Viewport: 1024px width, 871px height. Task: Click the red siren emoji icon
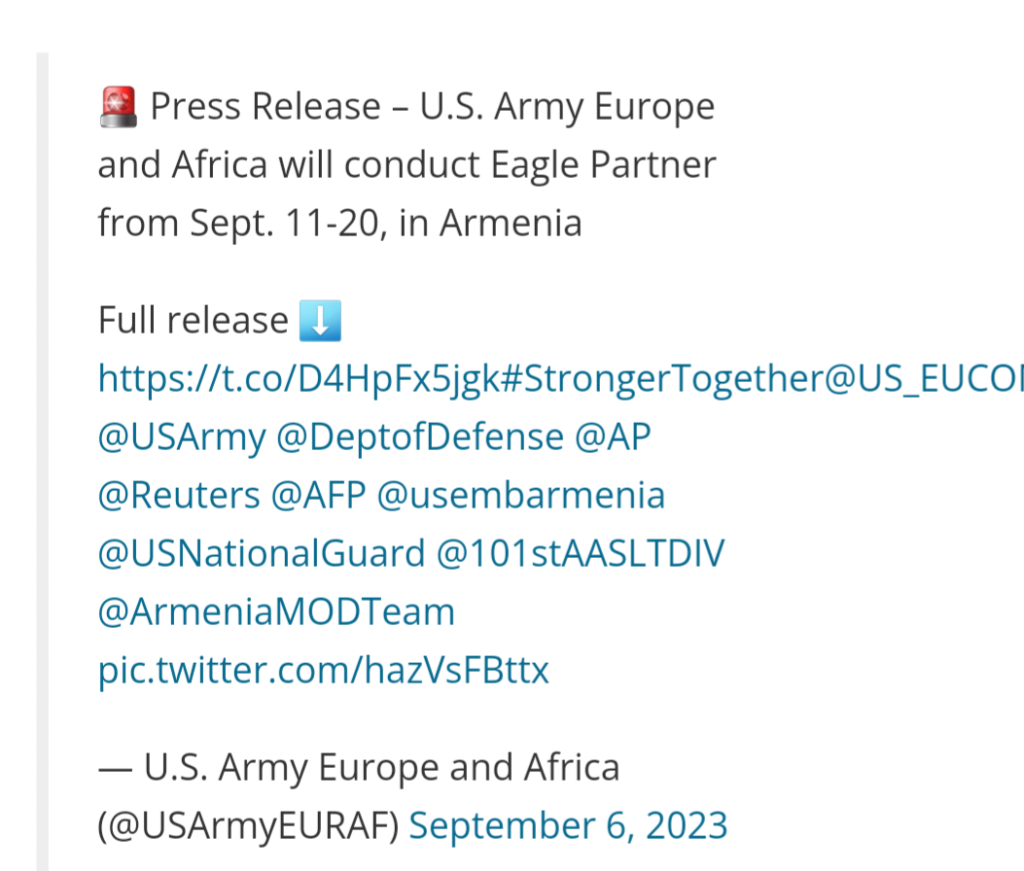tap(118, 106)
